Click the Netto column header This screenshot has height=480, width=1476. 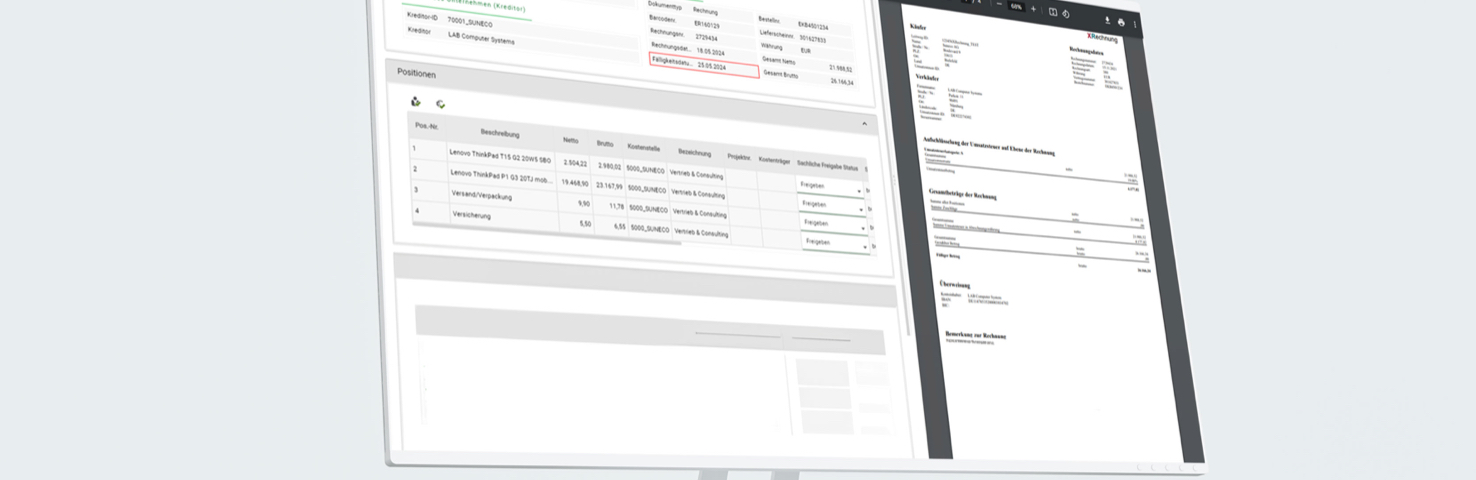pos(570,140)
